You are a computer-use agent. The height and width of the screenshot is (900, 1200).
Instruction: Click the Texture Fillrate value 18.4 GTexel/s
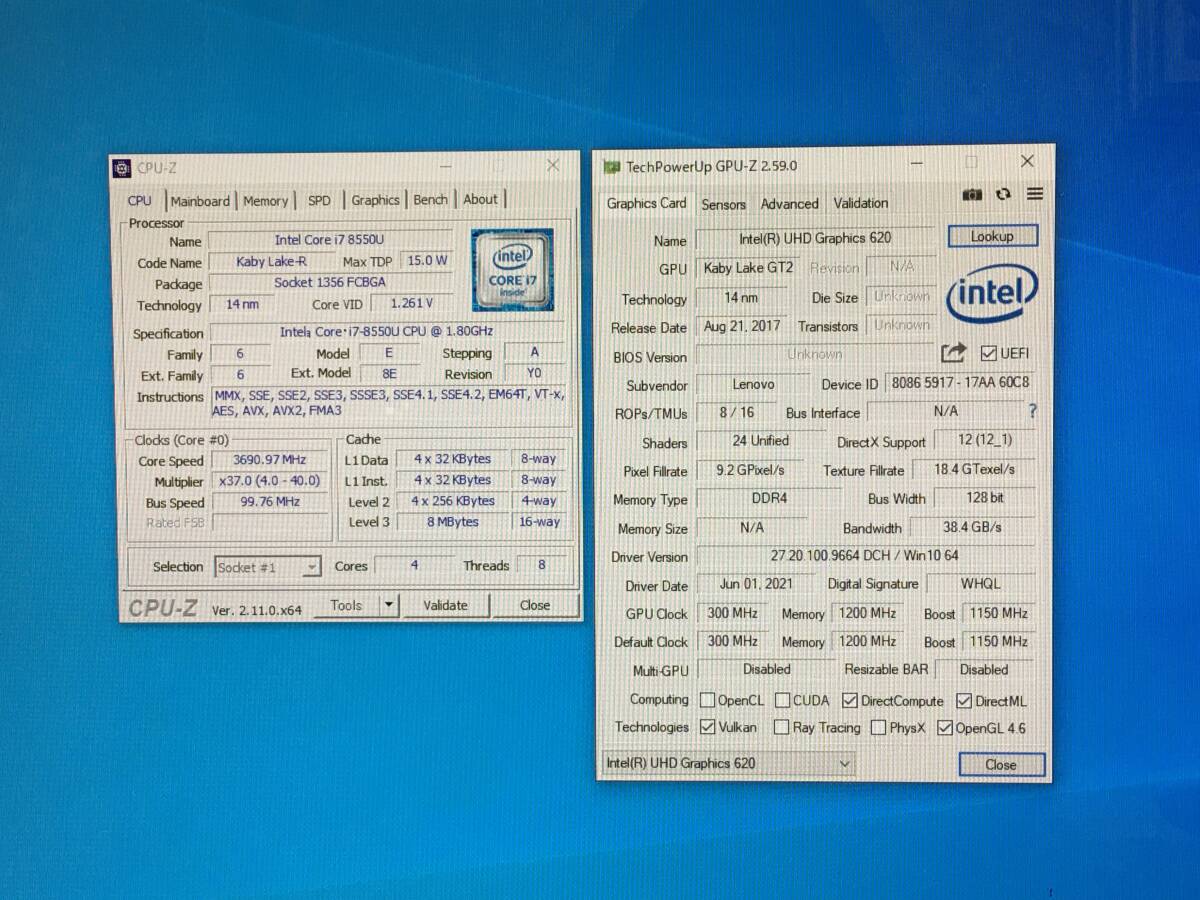click(974, 469)
